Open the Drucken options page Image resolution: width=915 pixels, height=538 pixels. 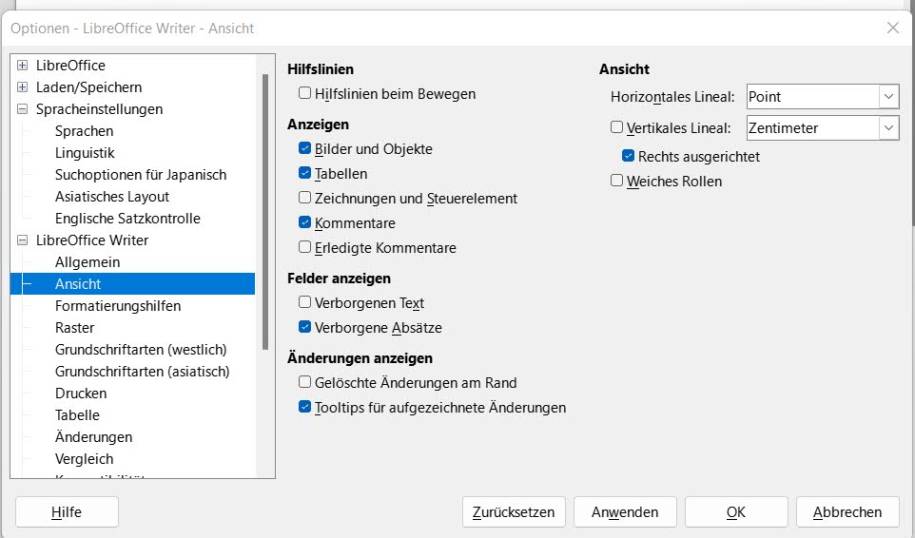coord(81,394)
